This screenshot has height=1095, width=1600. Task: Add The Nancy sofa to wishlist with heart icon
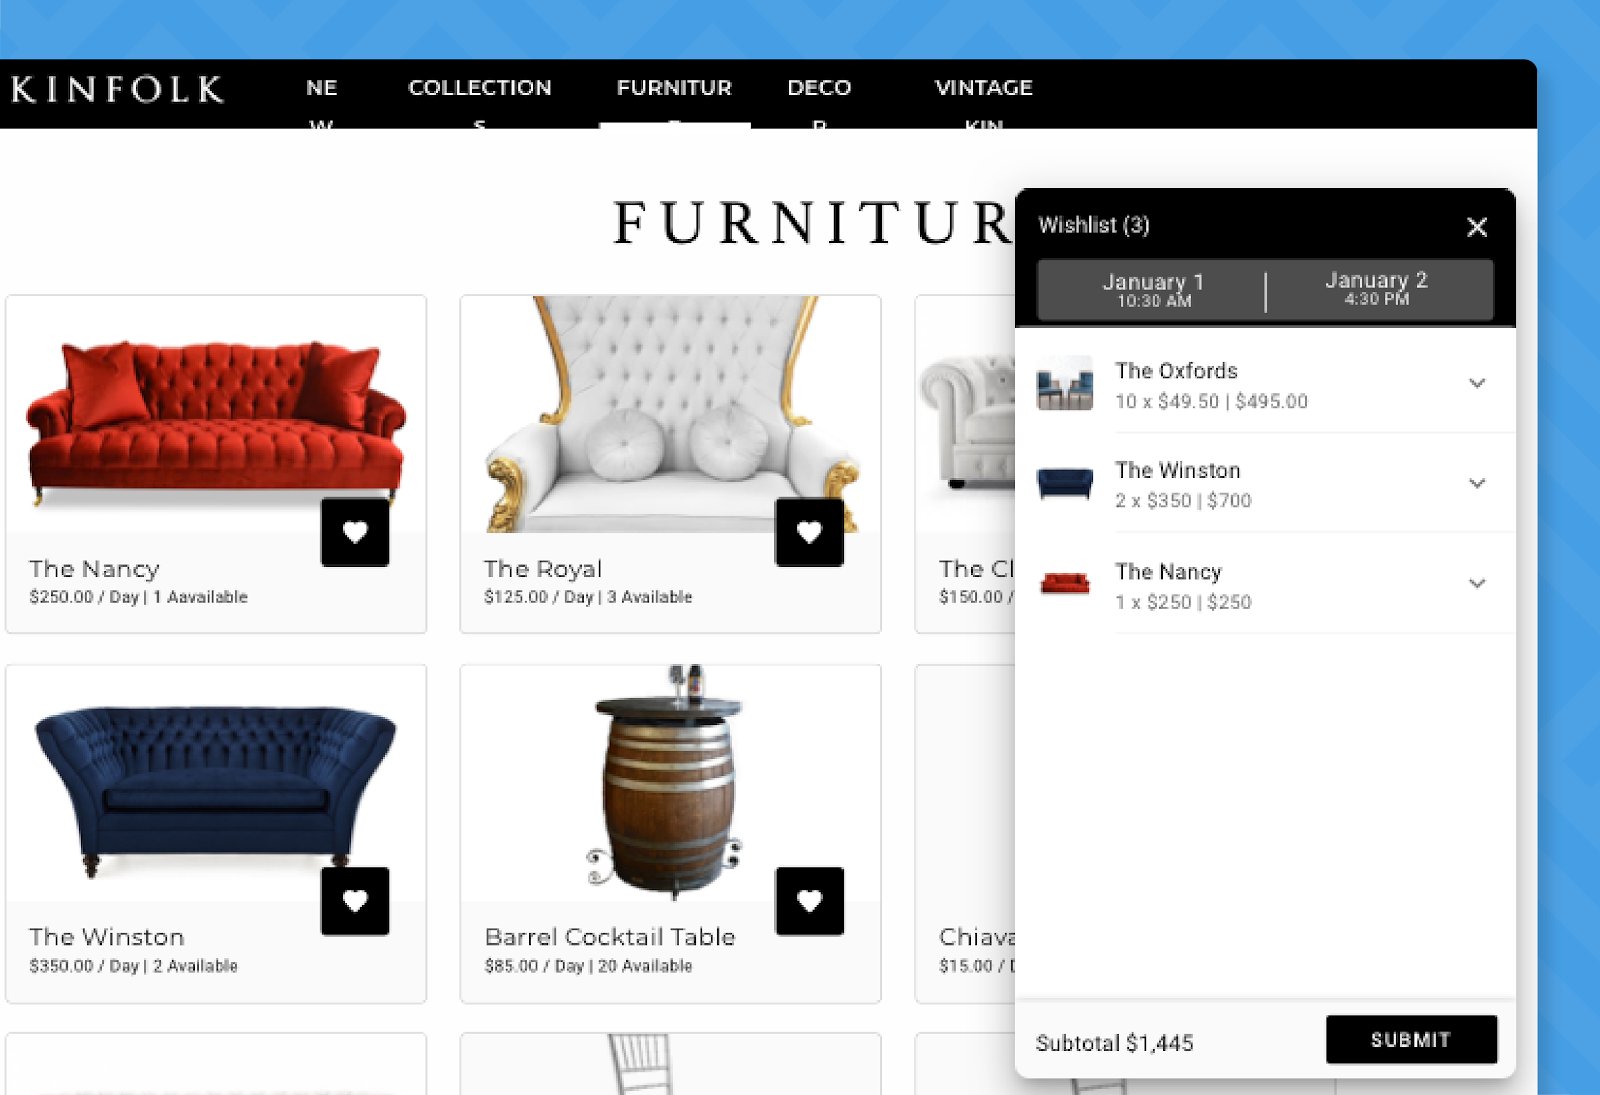click(355, 532)
